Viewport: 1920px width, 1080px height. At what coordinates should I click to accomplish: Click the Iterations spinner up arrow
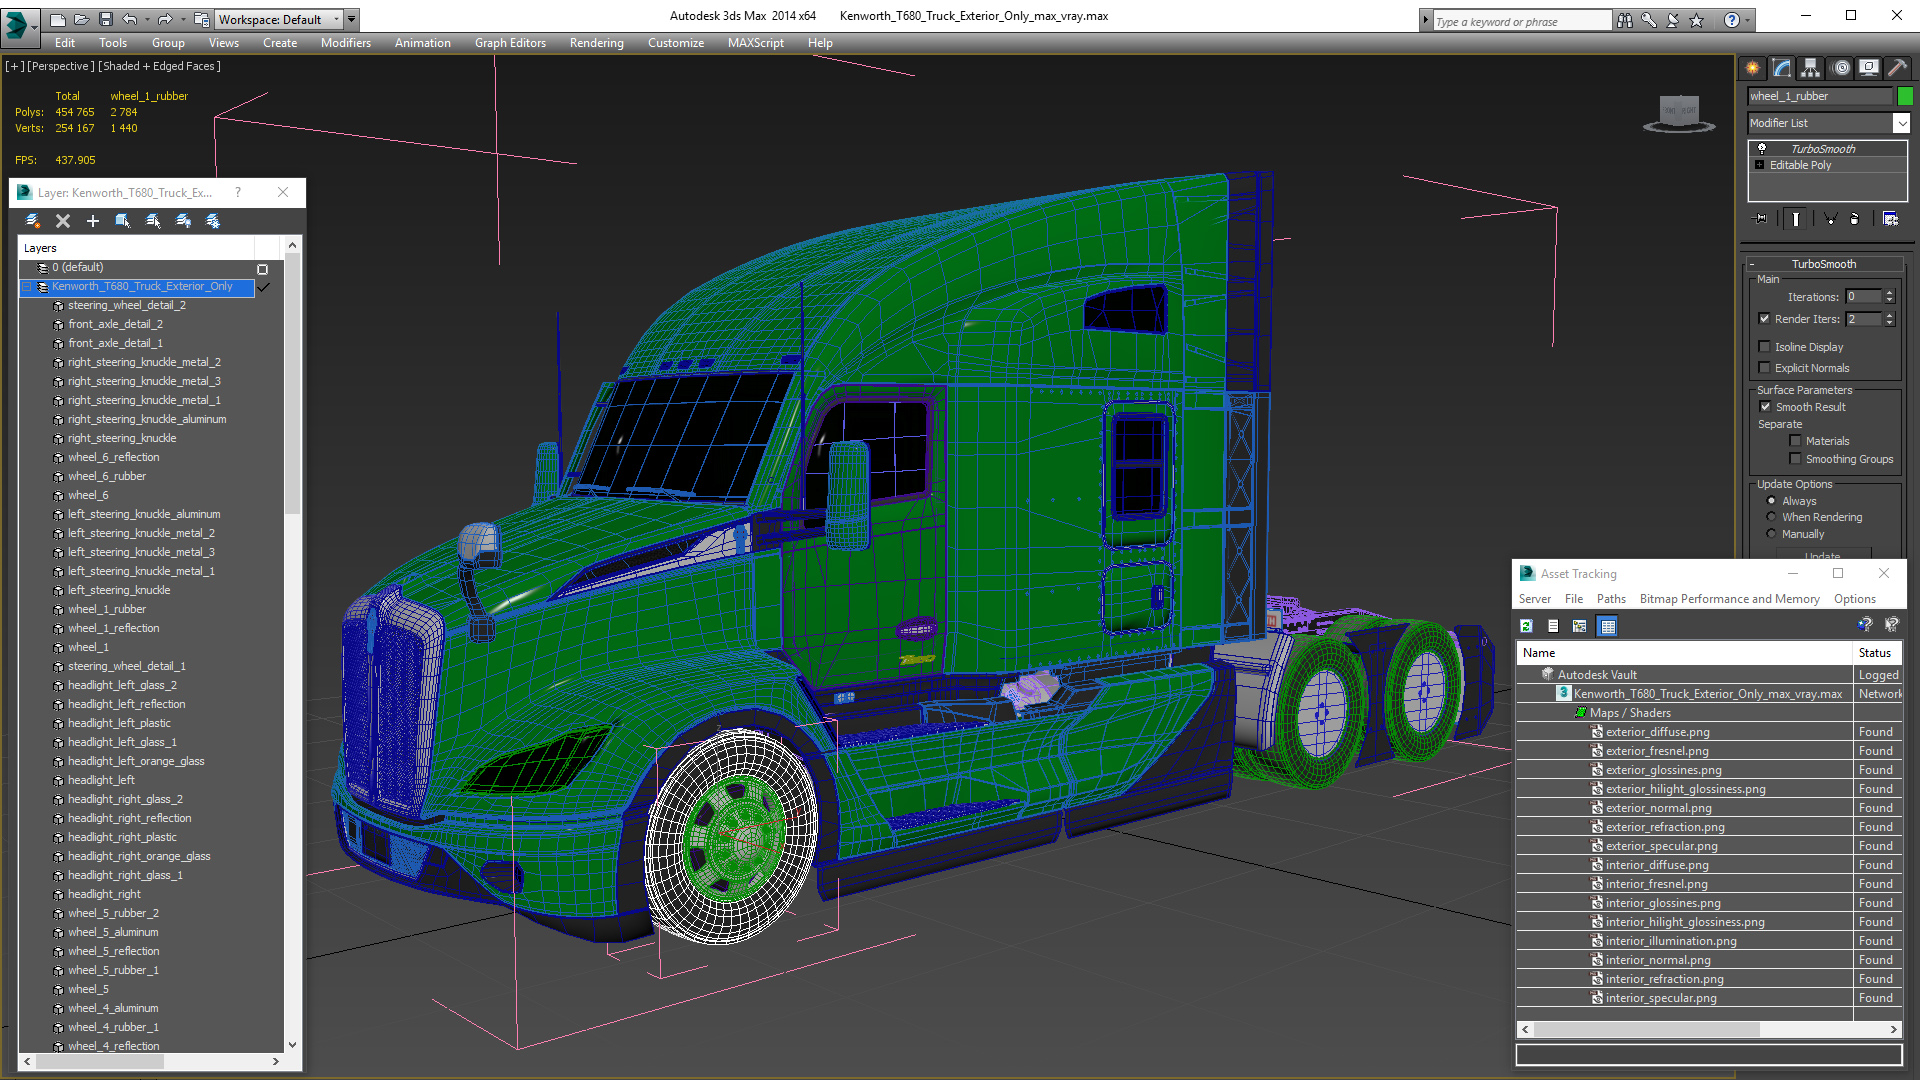pos(1890,293)
